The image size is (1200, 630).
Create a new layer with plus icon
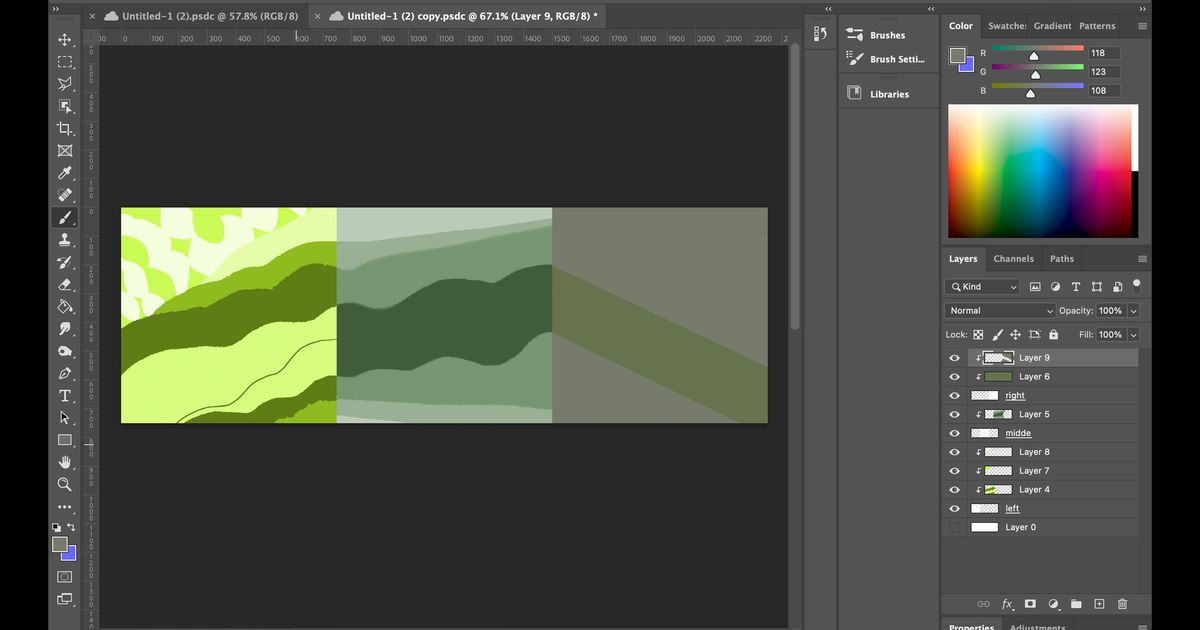[1099, 604]
